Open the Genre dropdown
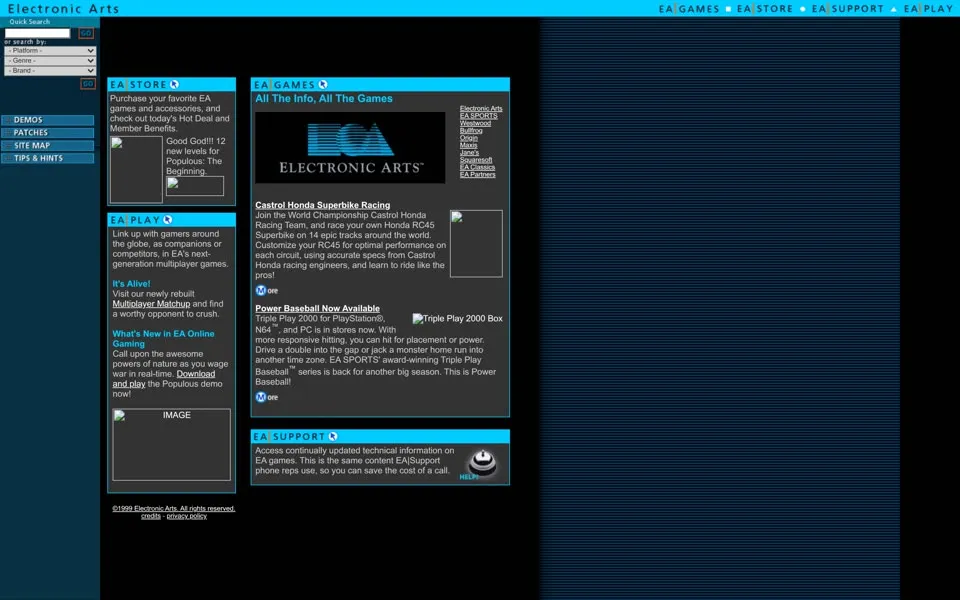 [x=50, y=61]
